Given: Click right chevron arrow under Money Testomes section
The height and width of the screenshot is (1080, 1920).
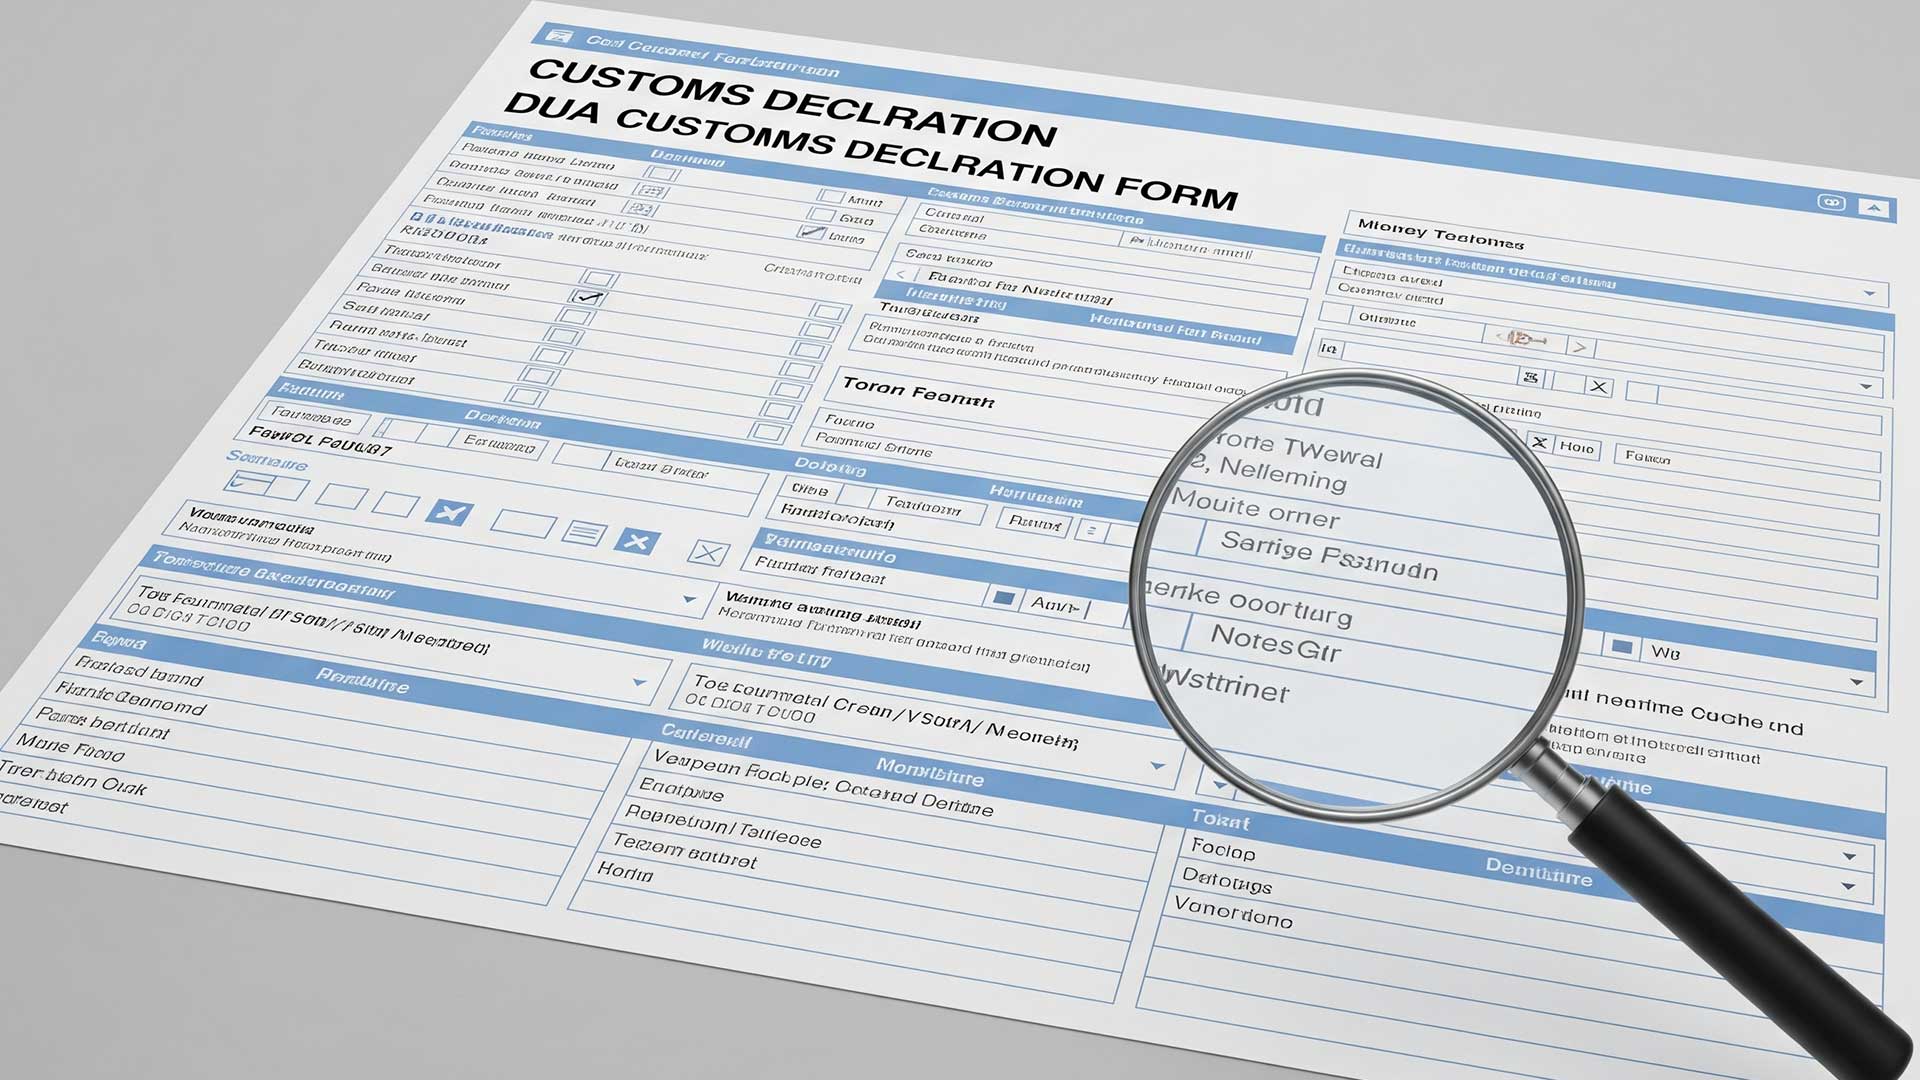Looking at the screenshot, I should [1579, 348].
